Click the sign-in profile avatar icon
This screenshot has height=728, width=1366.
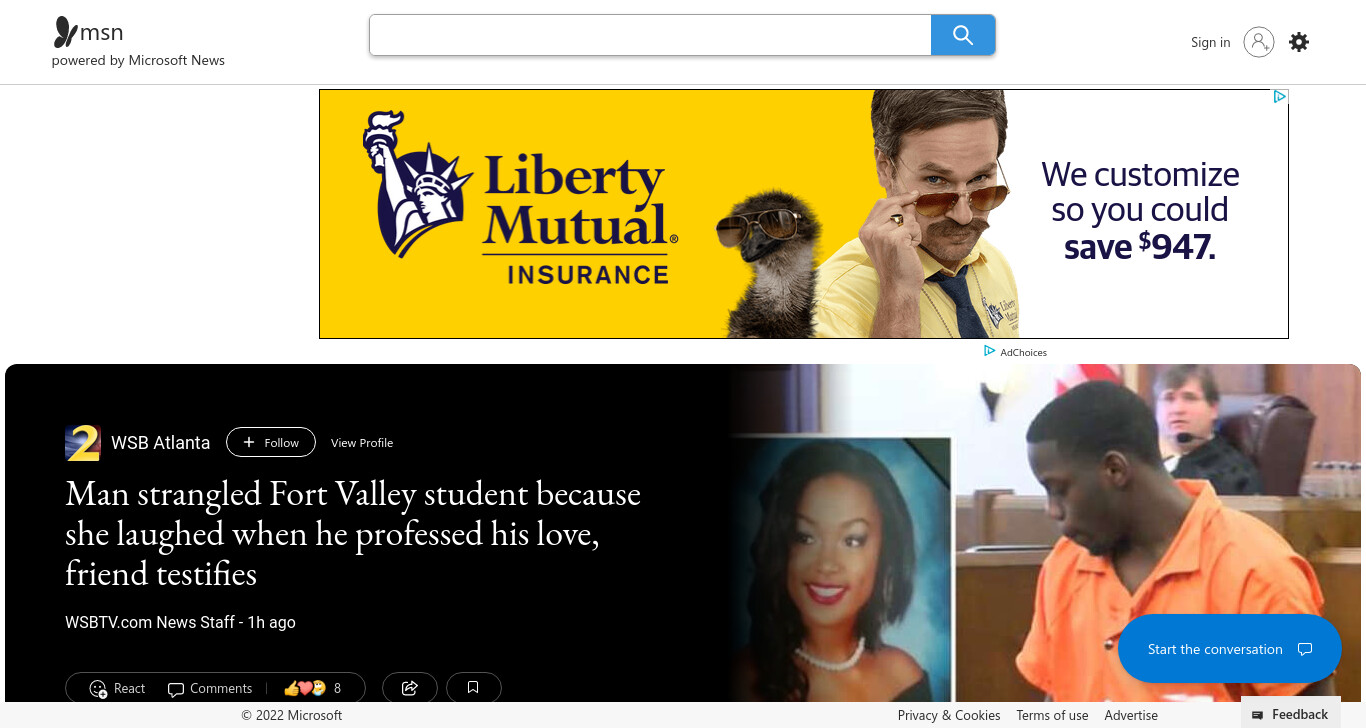pyautogui.click(x=1259, y=42)
